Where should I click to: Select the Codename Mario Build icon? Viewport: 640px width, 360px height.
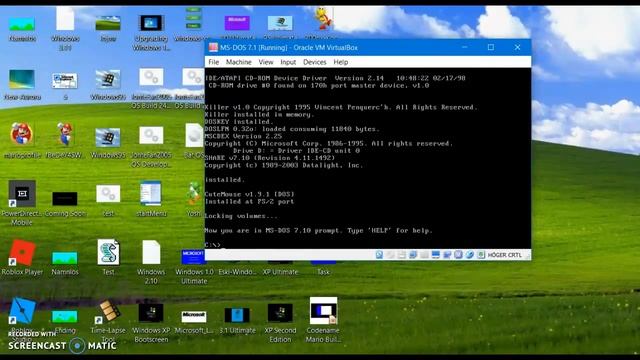click(x=323, y=320)
